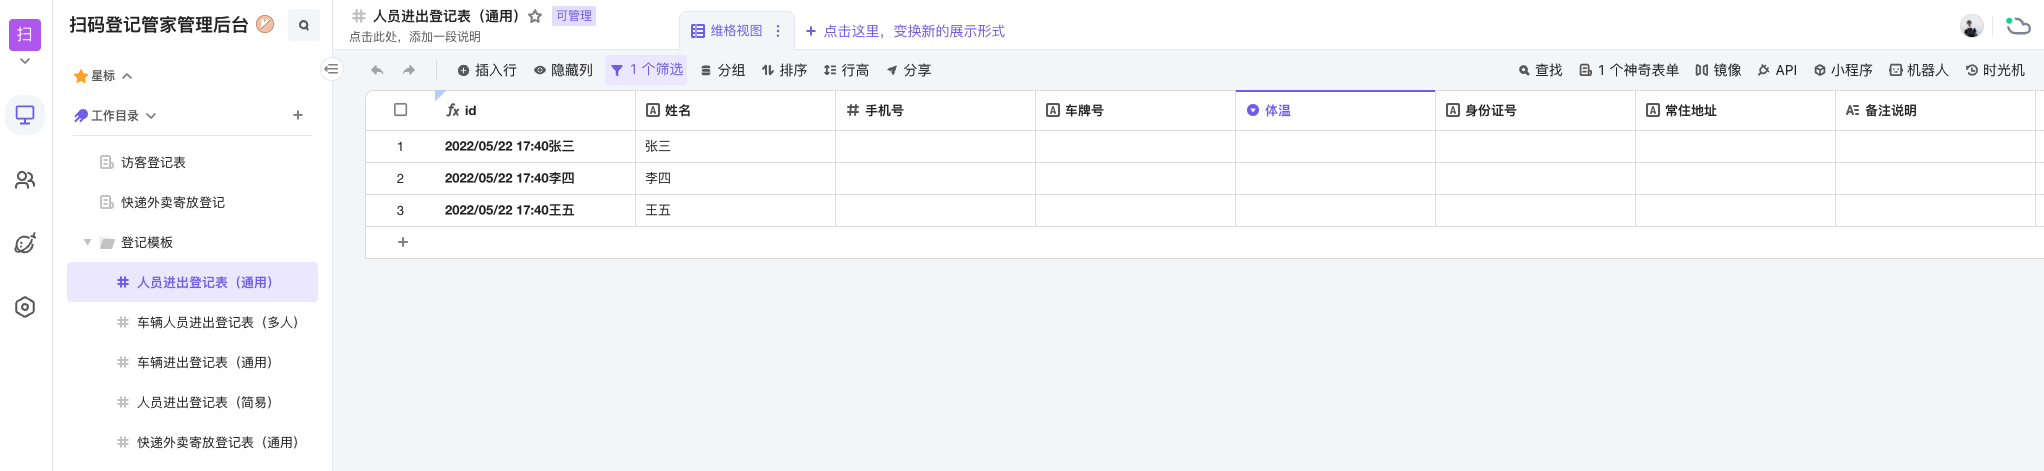Star the 人员进出登记表 datasheet
Screen dimensions: 2044x471
[535, 16]
